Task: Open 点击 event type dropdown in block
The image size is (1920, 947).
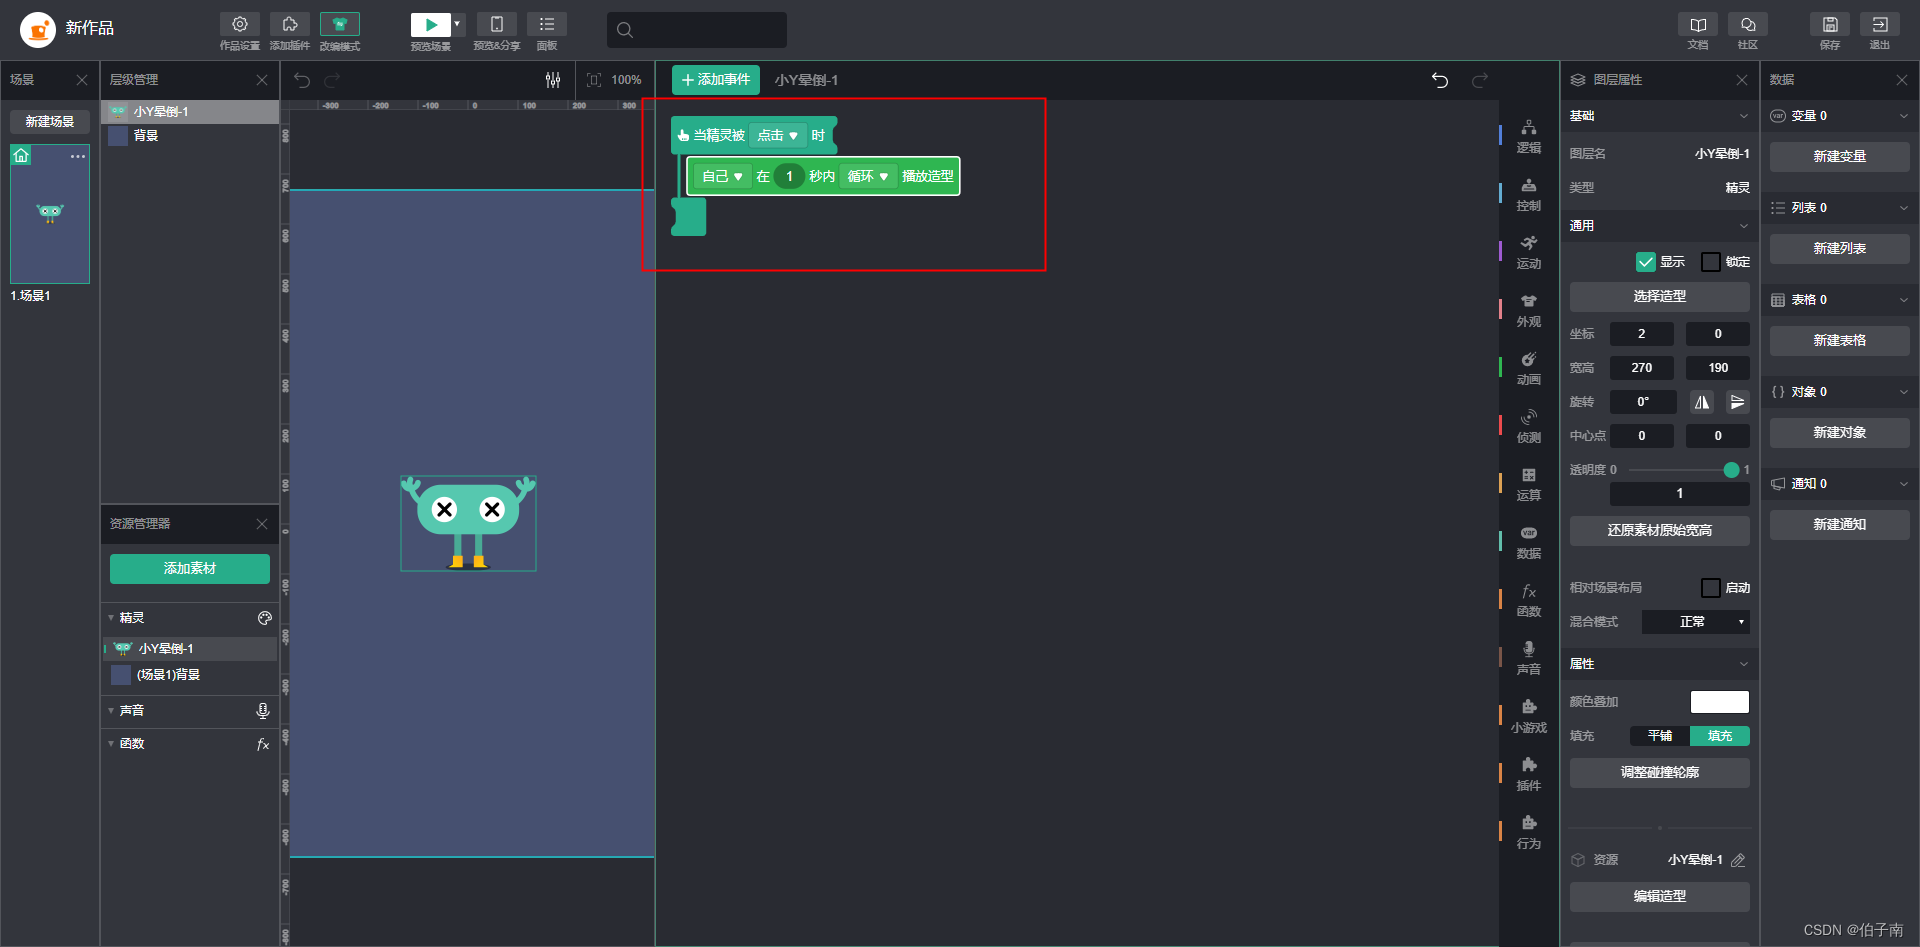Action: (778, 136)
